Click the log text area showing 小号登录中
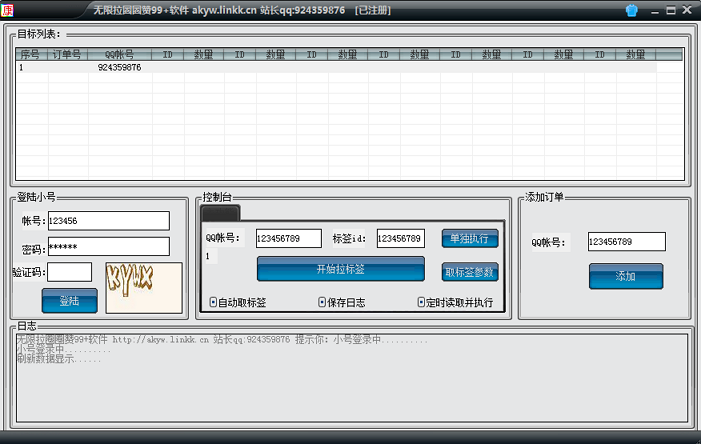Viewport: 701px width, 444px height. (352, 378)
